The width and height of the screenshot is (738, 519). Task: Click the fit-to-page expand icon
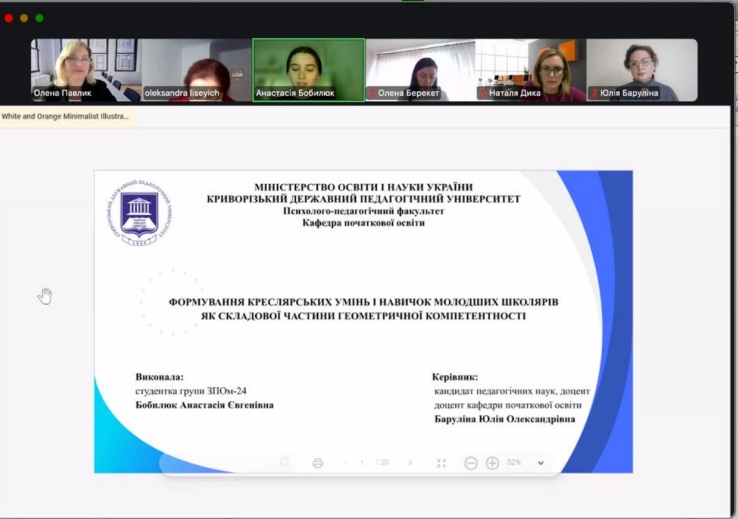[x=441, y=463]
